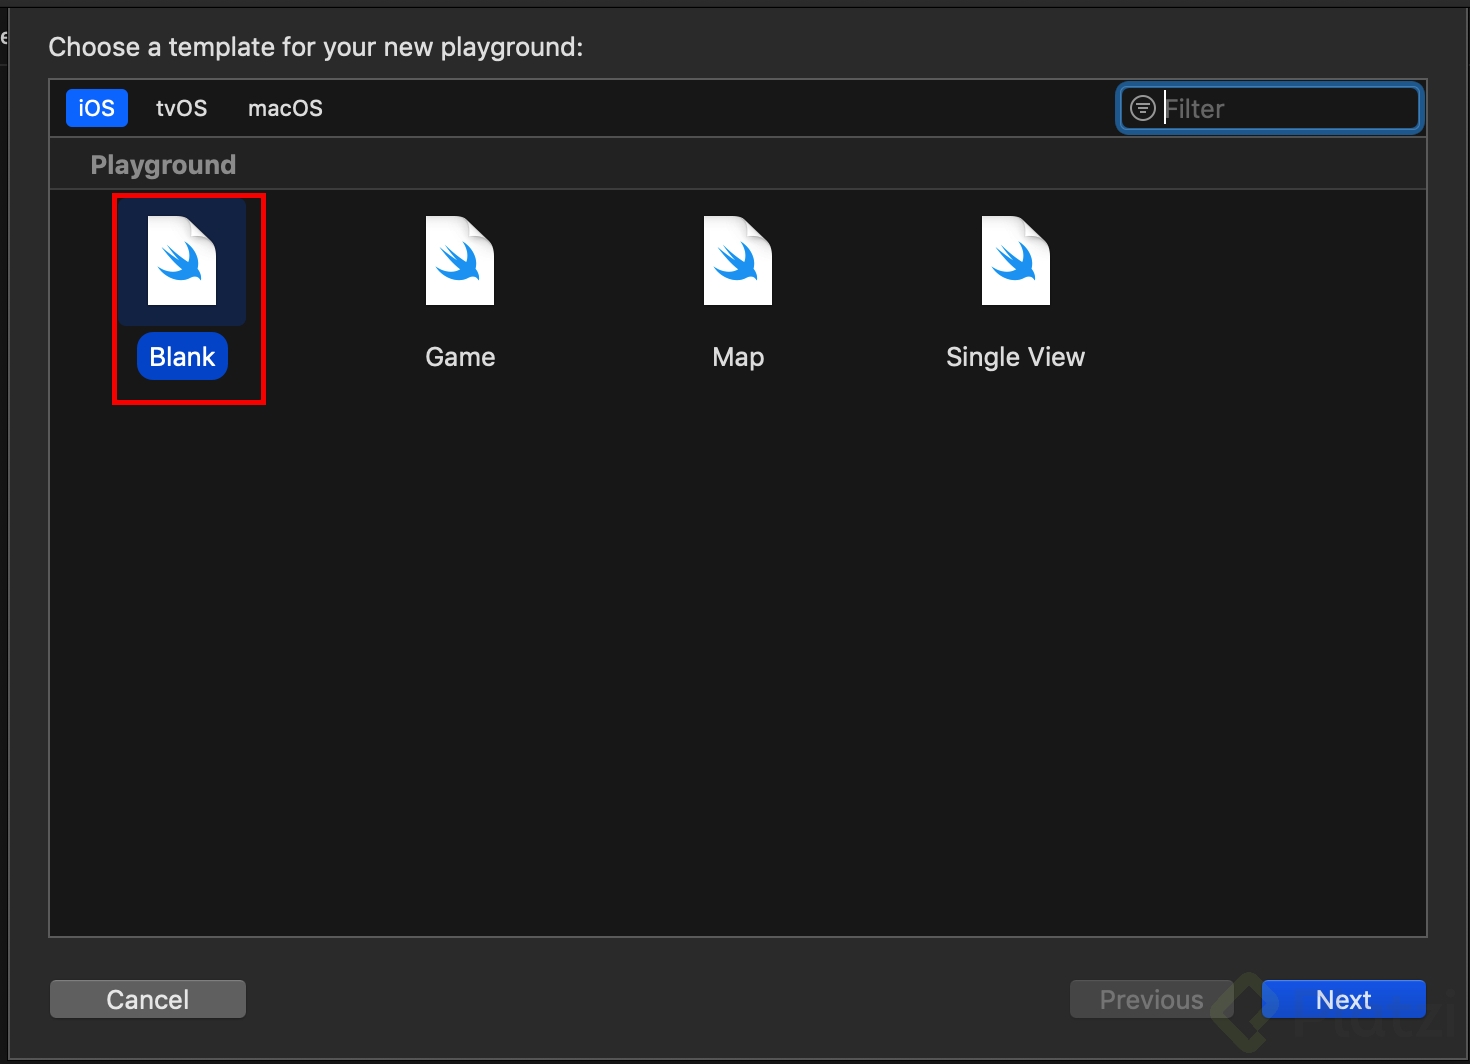Screen dimensions: 1470x1064
Task: Select the Blank template Swift icon
Action: pyautogui.click(x=182, y=261)
